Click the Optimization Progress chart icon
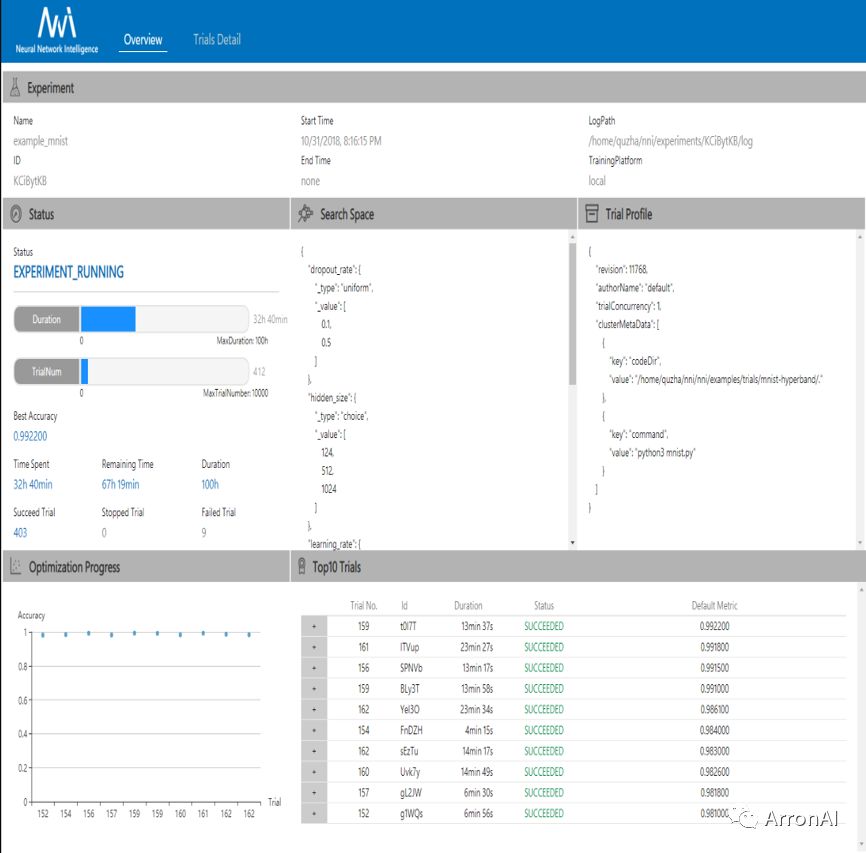The height and width of the screenshot is (853, 866). (x=15, y=567)
